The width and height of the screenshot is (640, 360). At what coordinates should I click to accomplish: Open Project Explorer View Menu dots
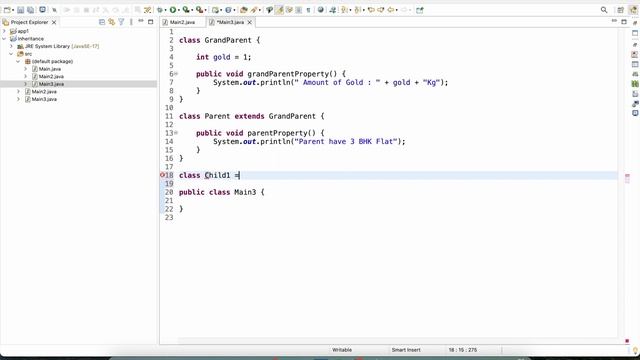coord(131,22)
